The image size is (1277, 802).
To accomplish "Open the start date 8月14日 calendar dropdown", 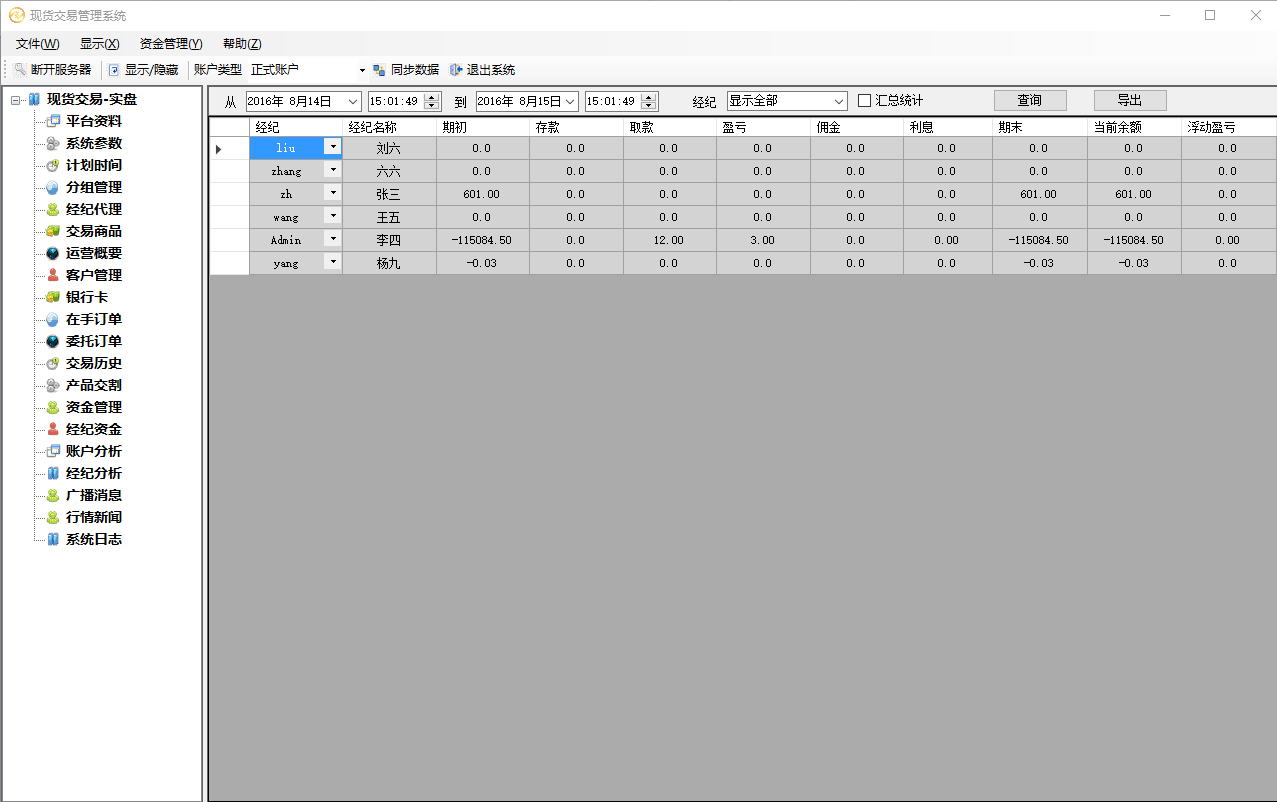I will [353, 101].
